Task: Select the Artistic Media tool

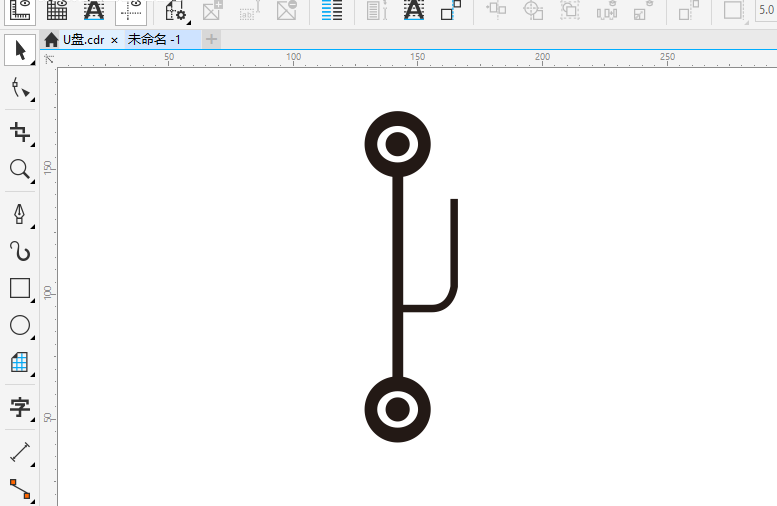Action: (x=20, y=251)
